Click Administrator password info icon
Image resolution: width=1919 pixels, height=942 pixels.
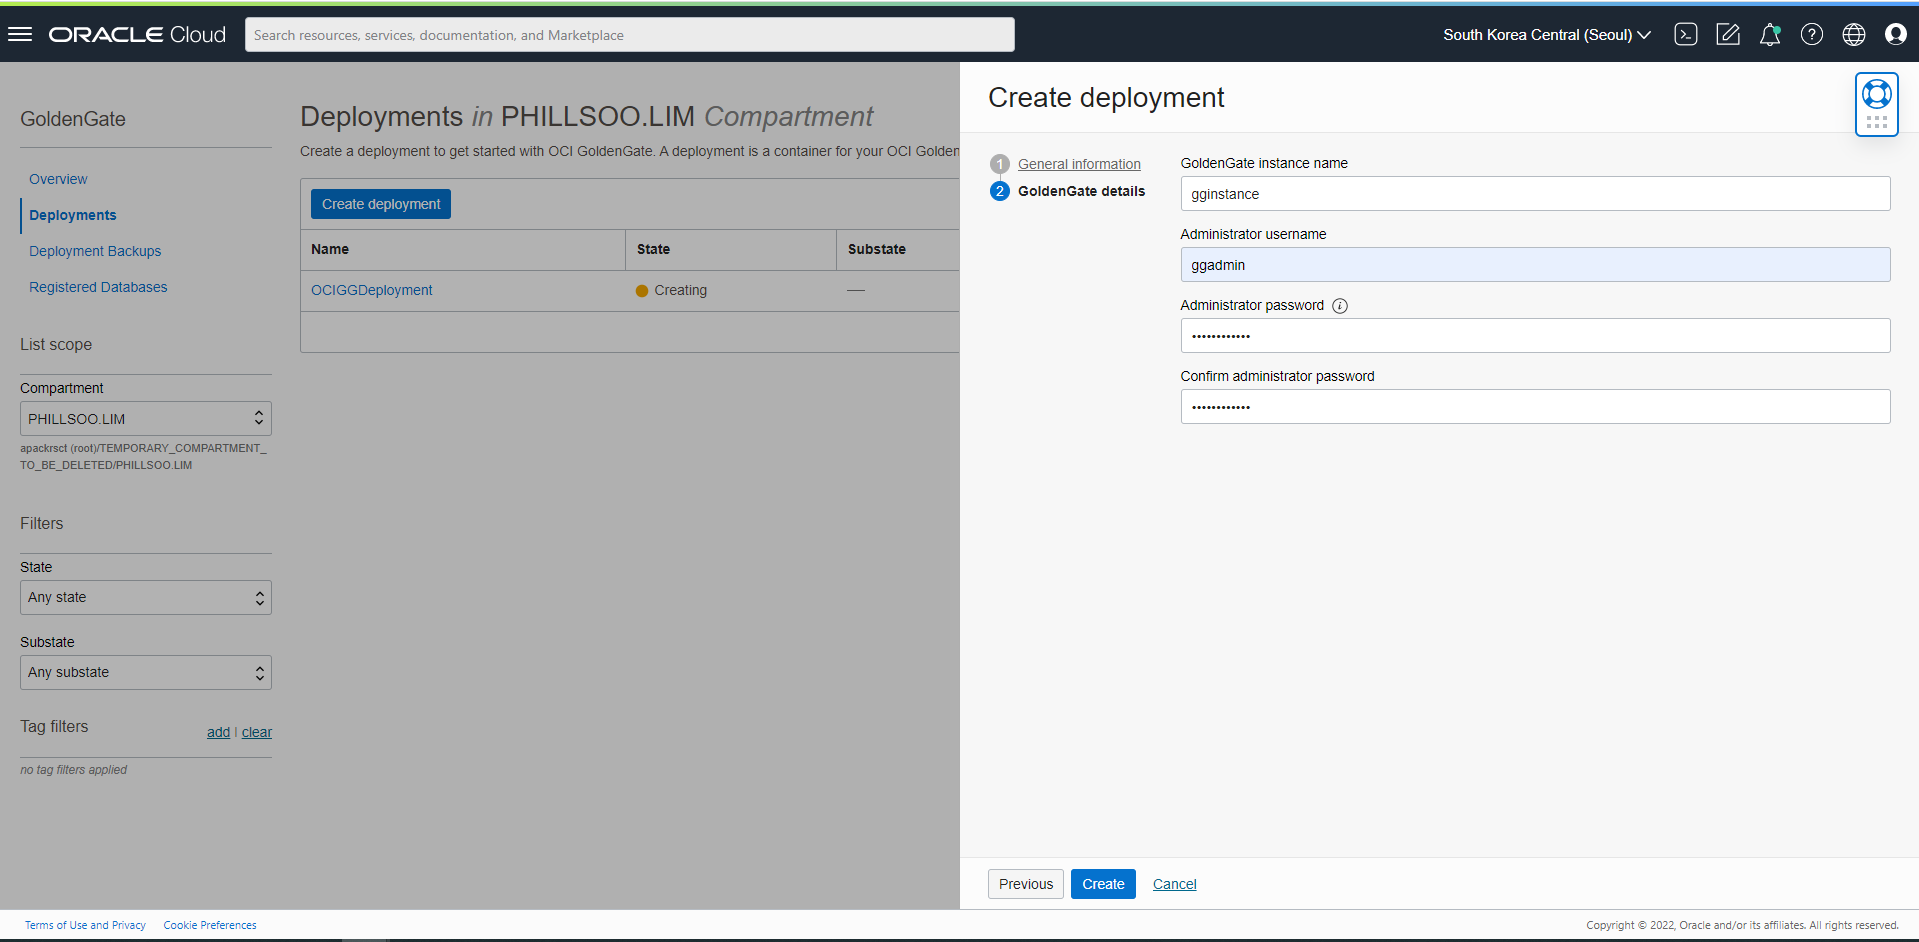coord(1340,306)
